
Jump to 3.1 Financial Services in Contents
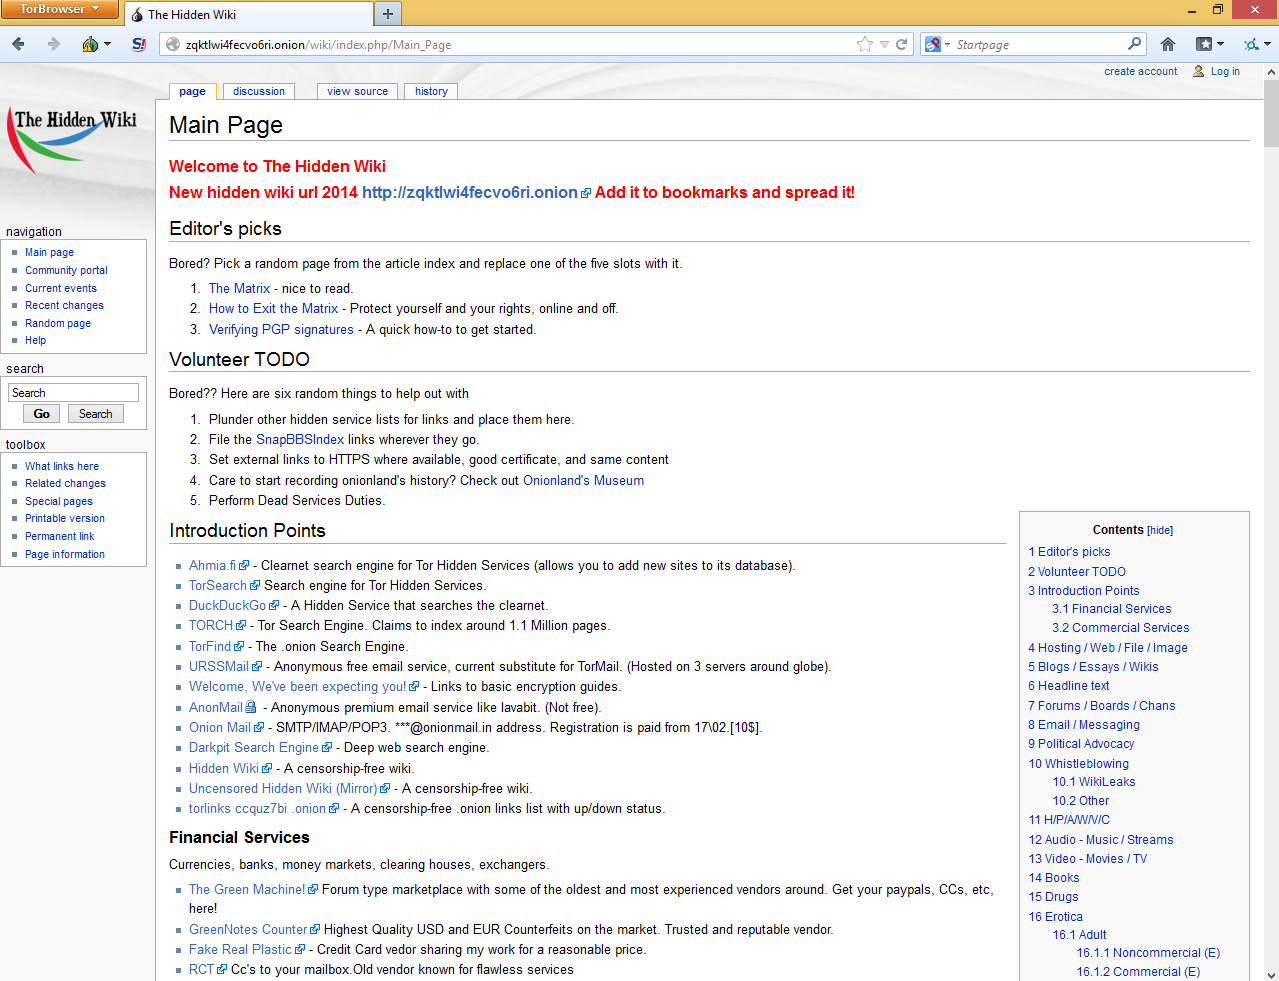1111,608
